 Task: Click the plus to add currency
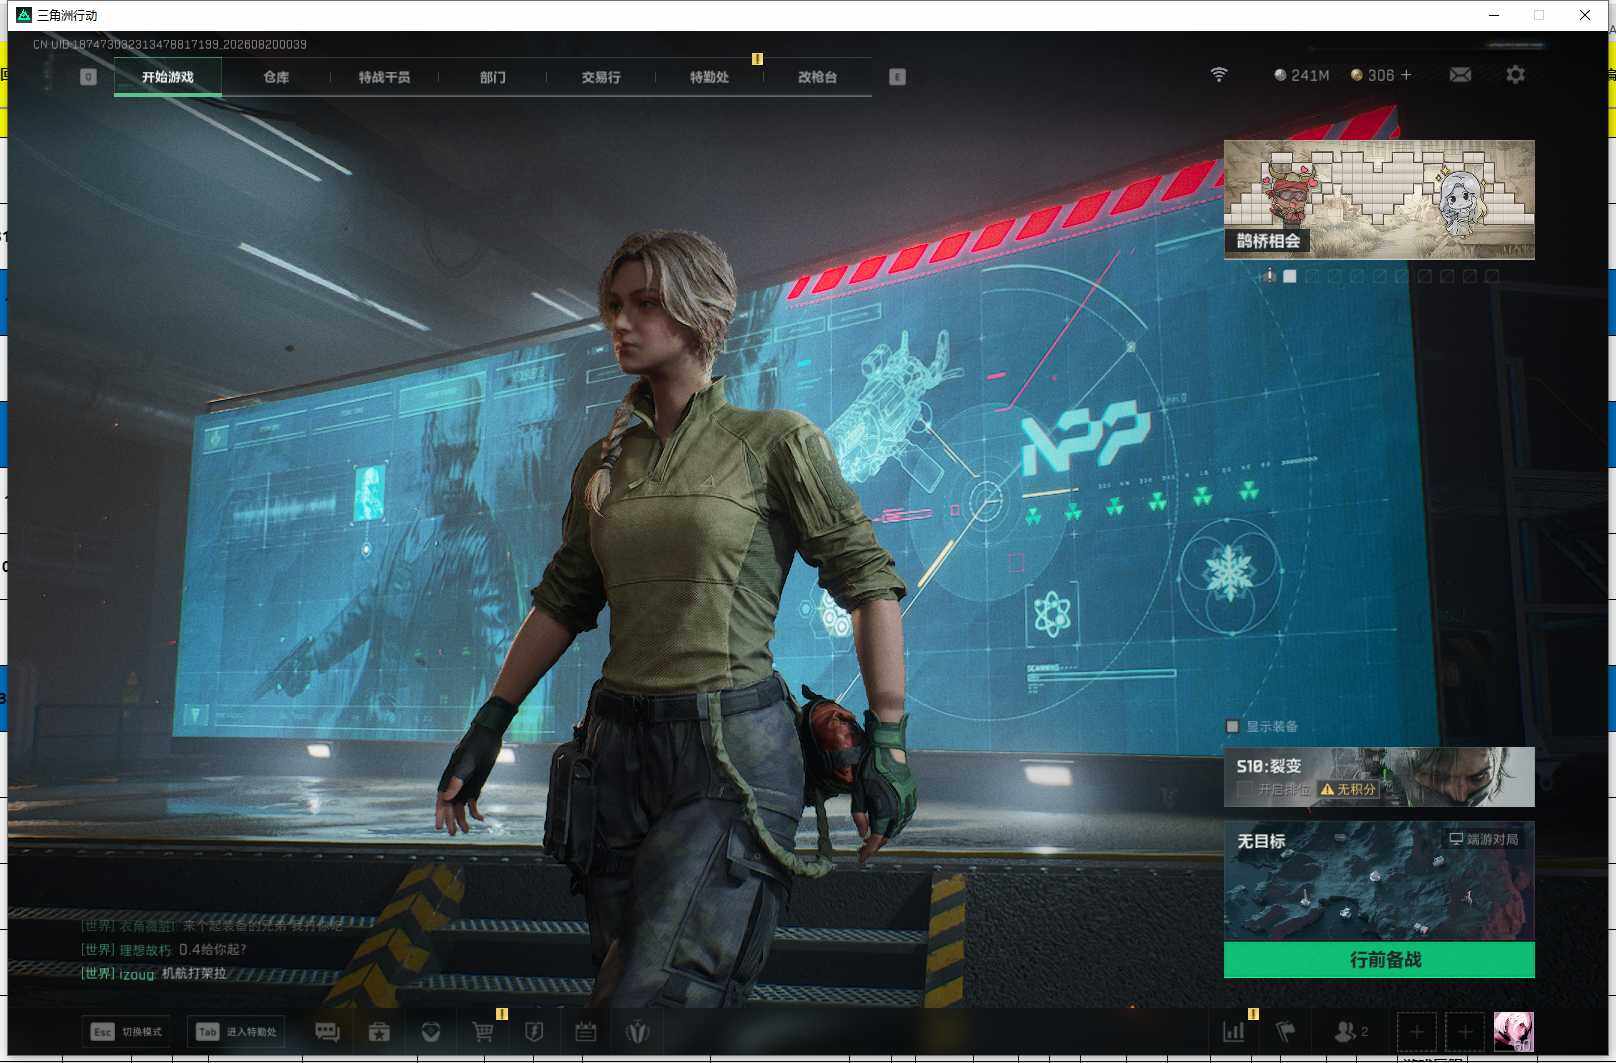(x=1406, y=75)
